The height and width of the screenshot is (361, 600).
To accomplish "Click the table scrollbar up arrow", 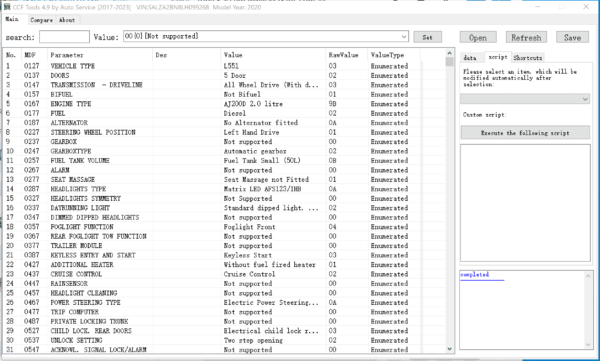I will [450, 53].
